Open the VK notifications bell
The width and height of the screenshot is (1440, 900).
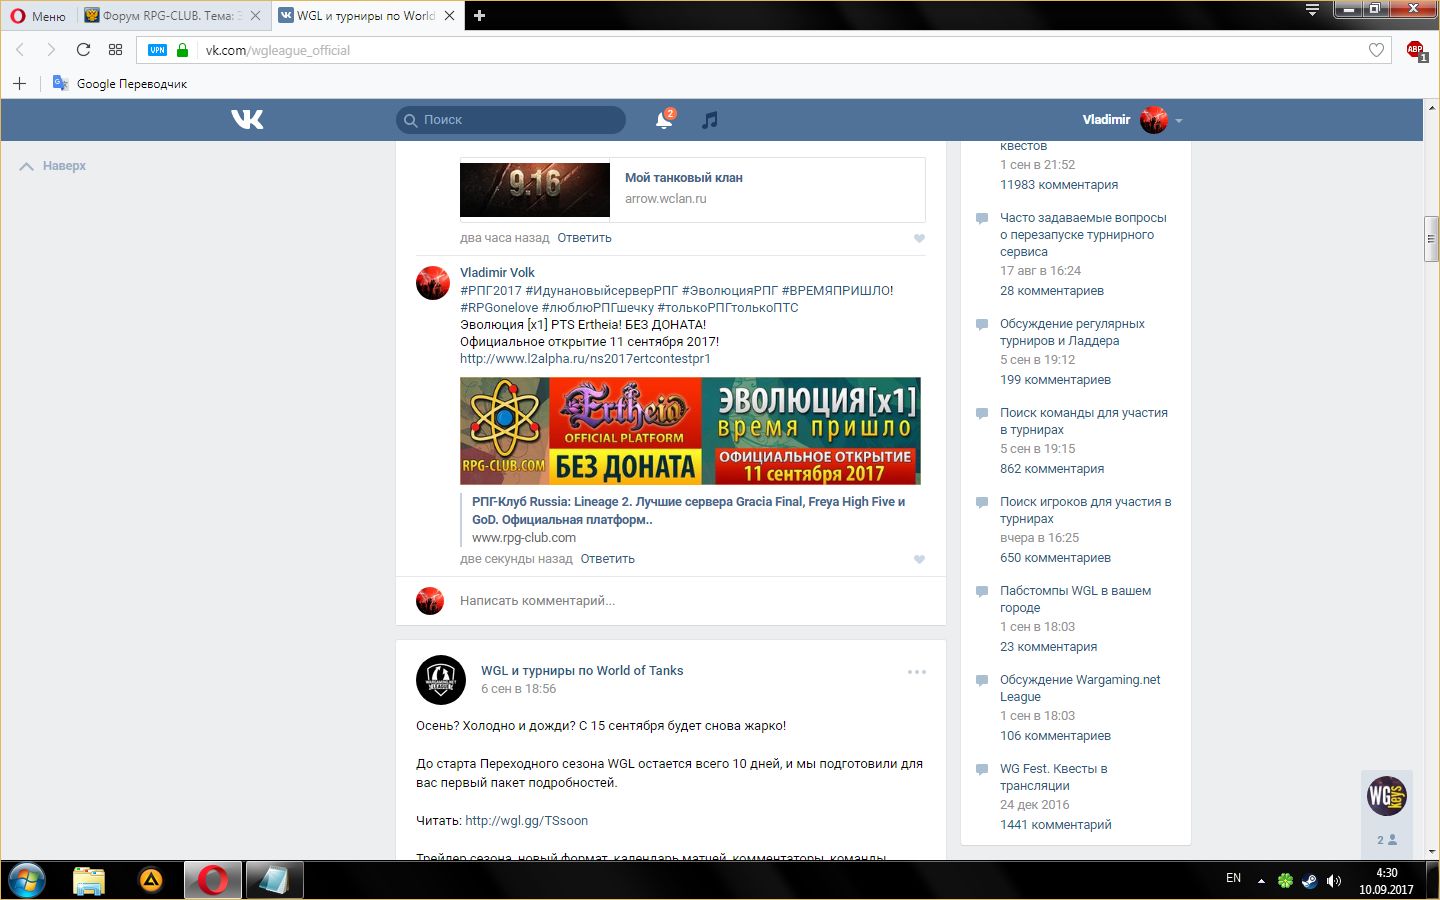point(663,120)
